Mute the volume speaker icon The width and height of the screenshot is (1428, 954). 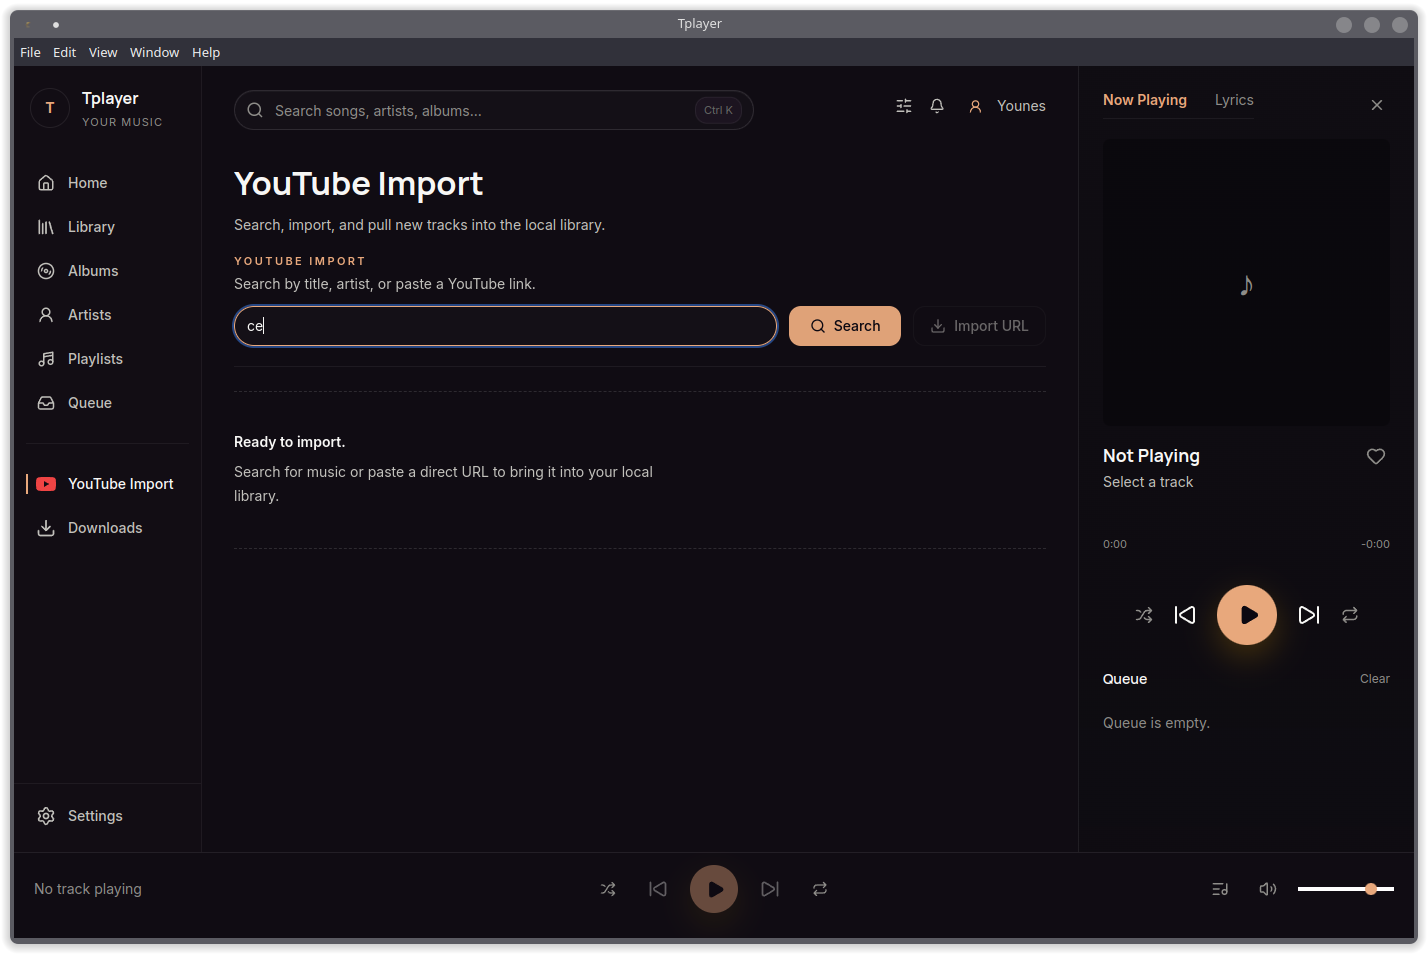1268,889
